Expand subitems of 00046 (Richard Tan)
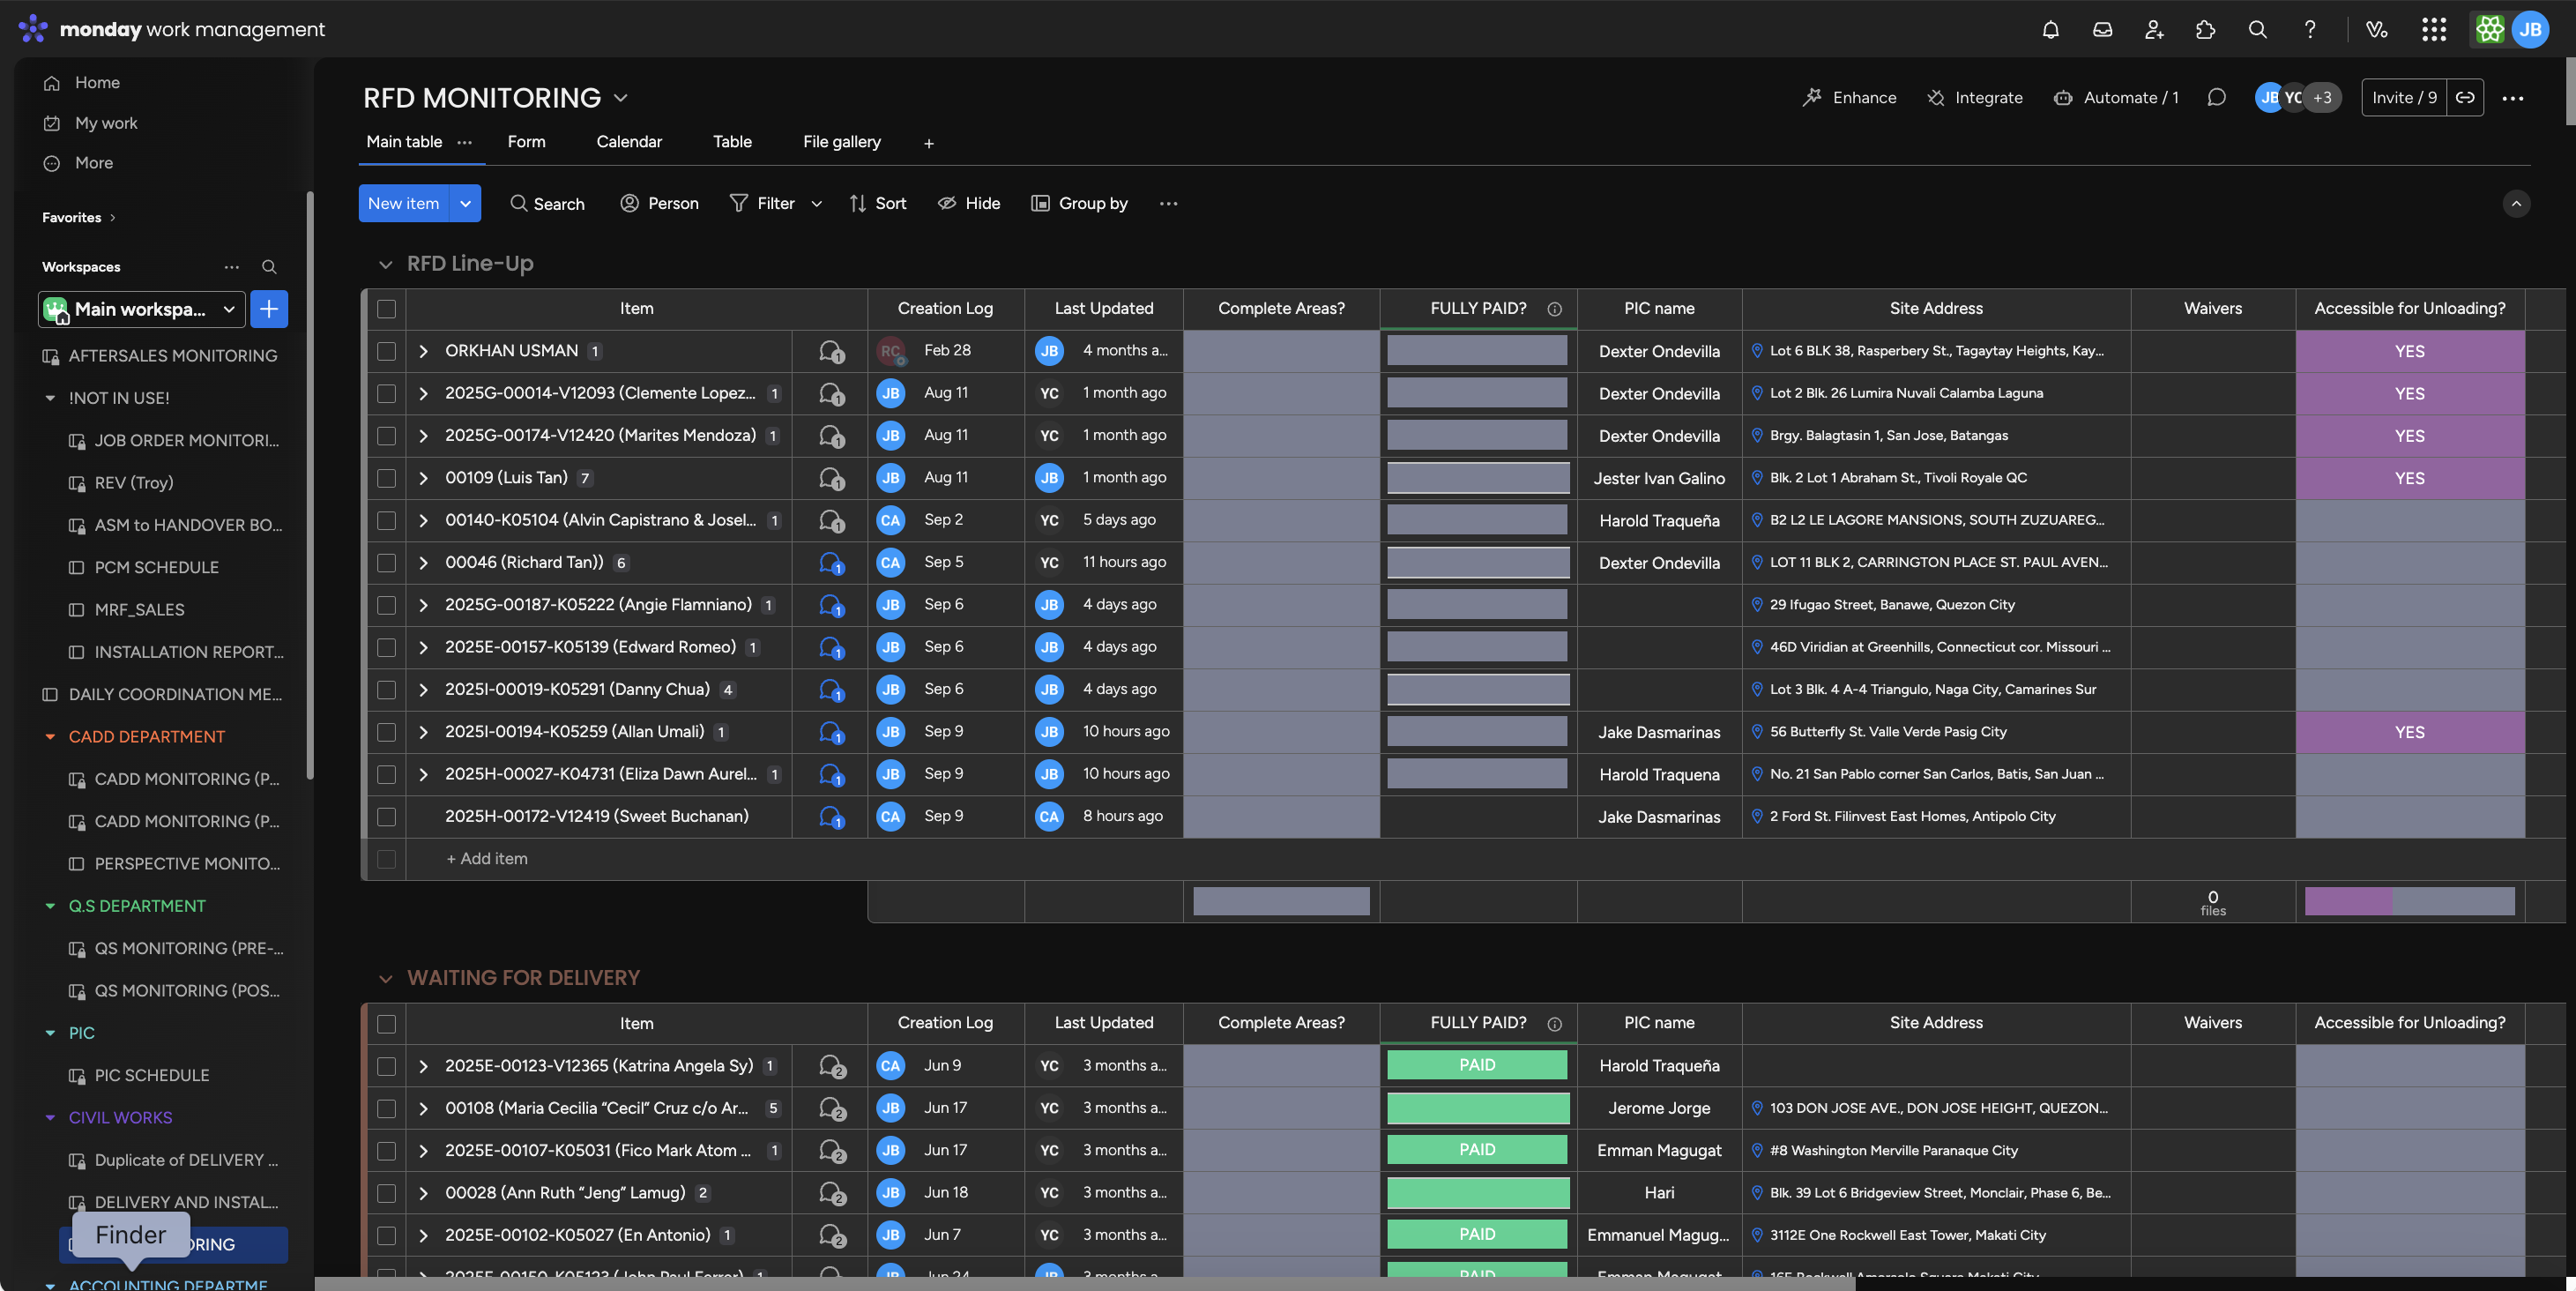The image size is (2576, 1291). 423,563
